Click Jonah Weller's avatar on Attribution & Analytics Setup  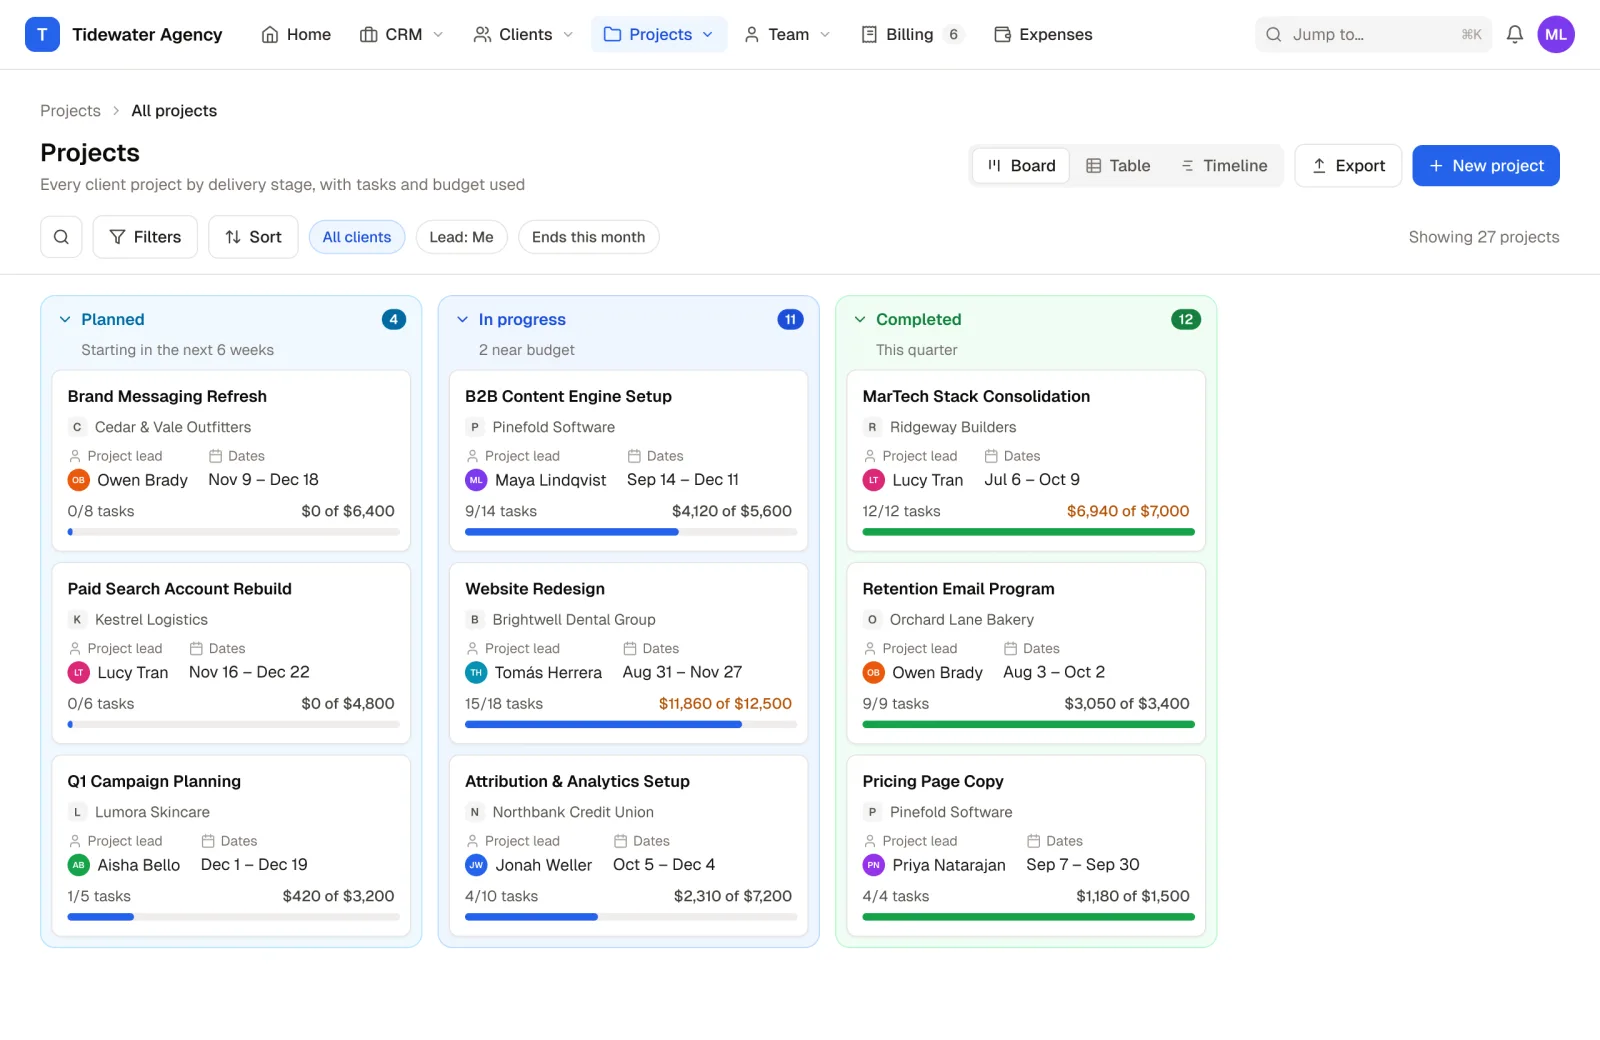coord(476,865)
